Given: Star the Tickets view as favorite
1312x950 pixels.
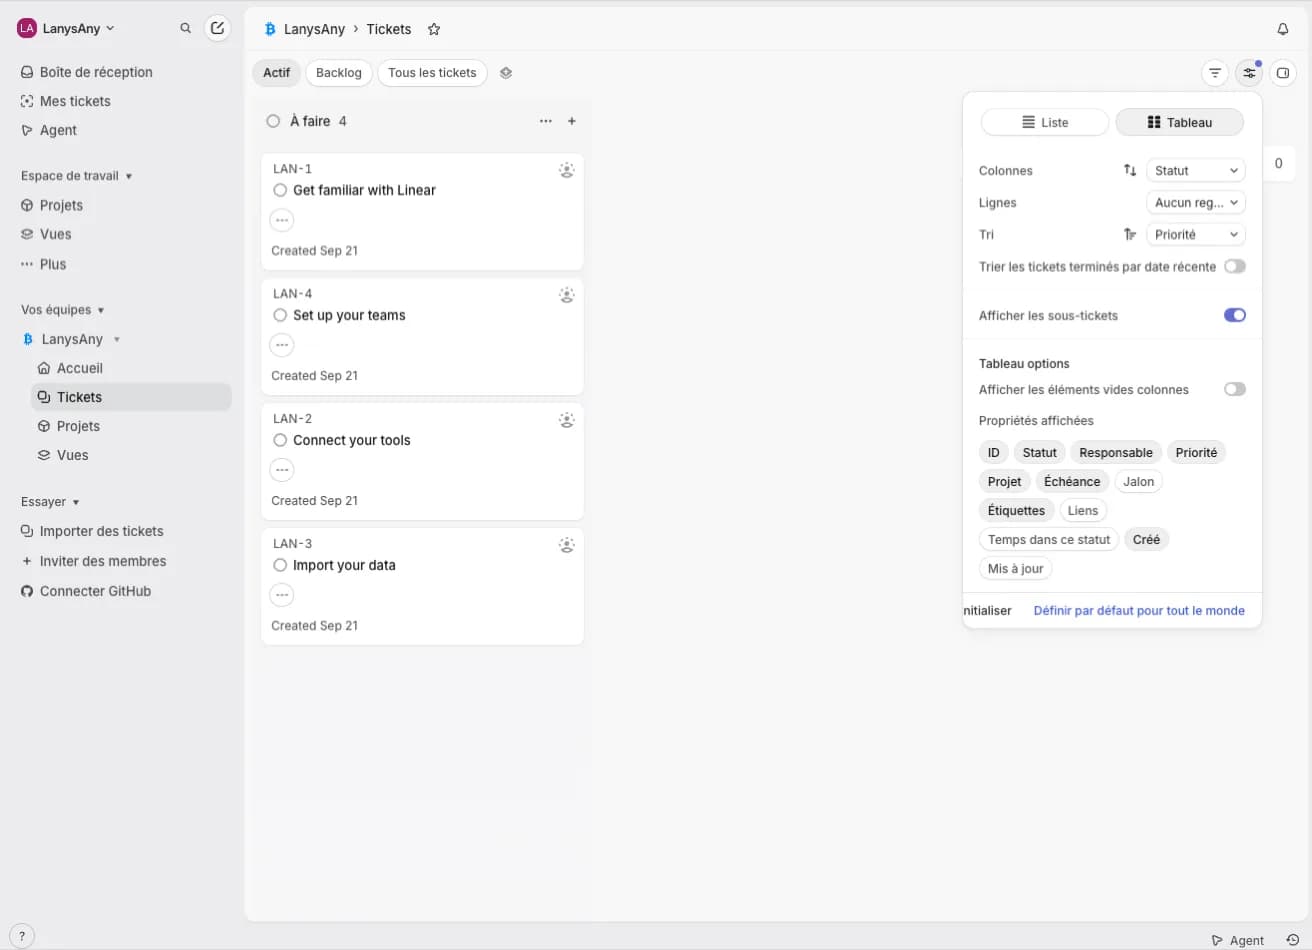Looking at the screenshot, I should 434,29.
